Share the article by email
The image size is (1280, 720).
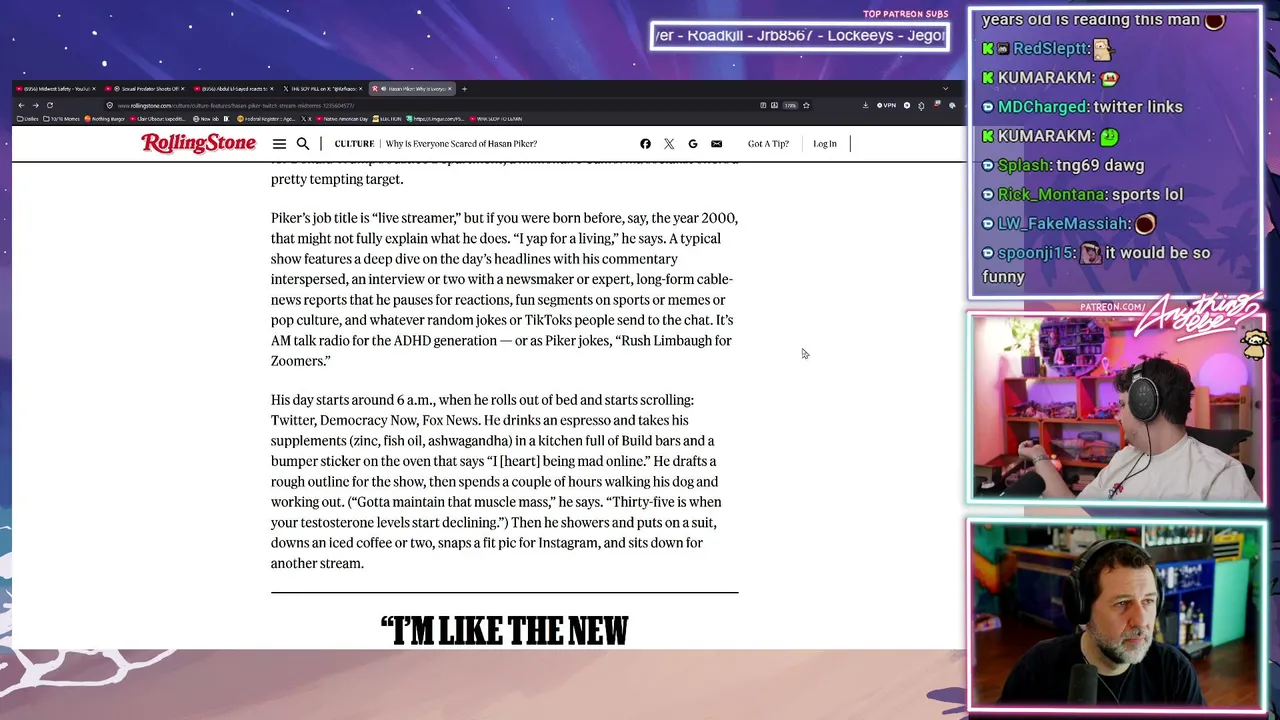(x=716, y=144)
